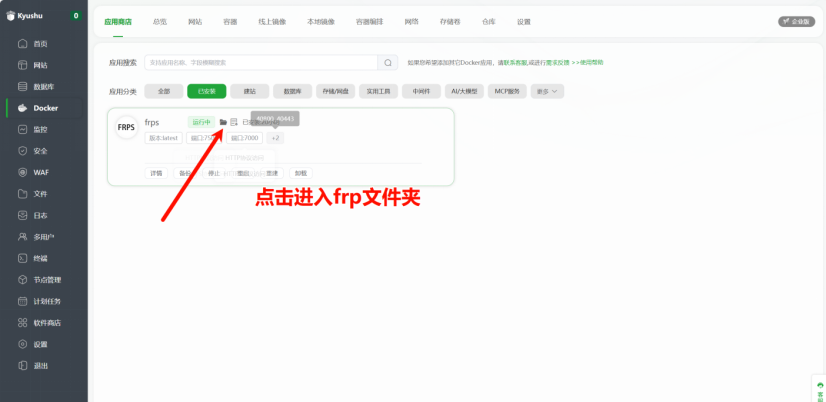Open 数据库 in the sidebar
Viewport: 826px width, 402px height.
pyautogui.click(x=44, y=86)
